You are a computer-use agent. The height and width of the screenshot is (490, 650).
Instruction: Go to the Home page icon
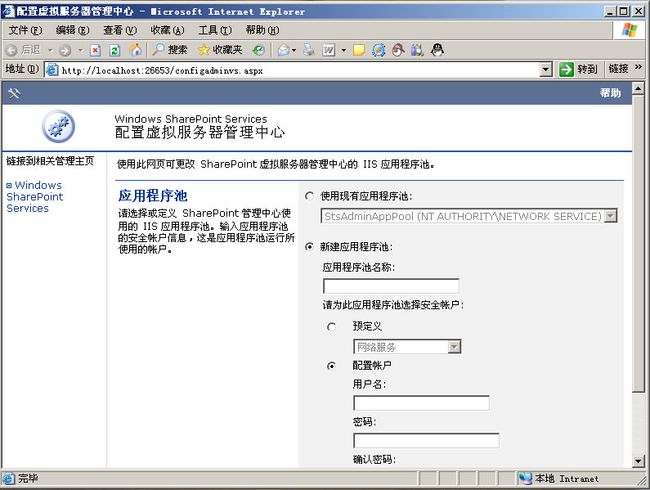[x=134, y=49]
